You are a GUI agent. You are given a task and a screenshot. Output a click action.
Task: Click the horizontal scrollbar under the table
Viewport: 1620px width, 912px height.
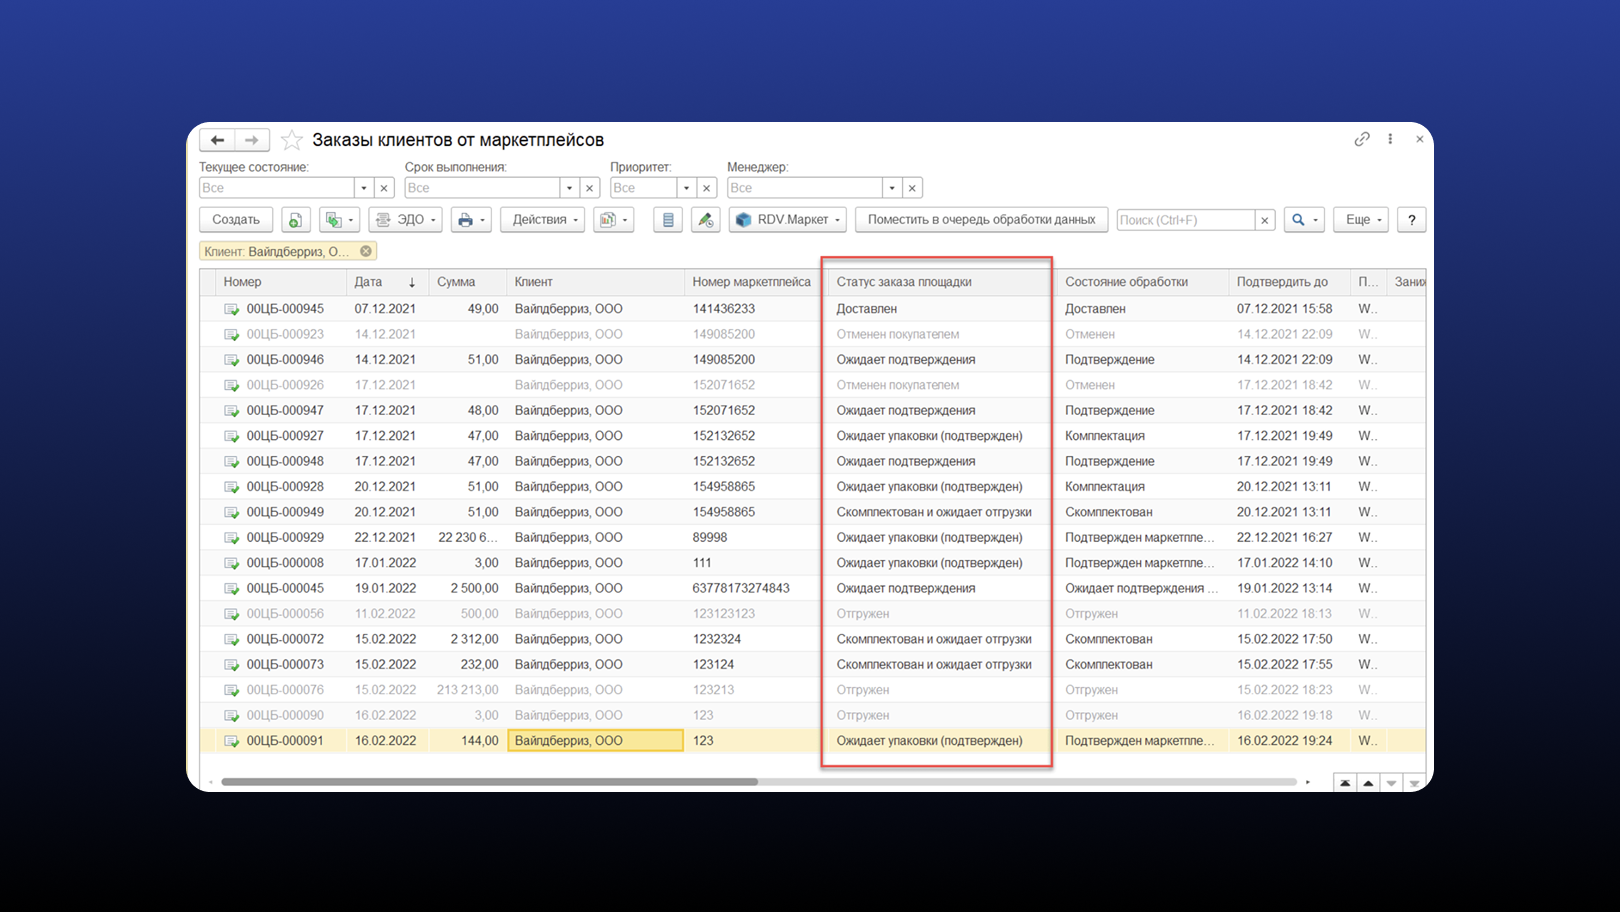(x=490, y=782)
